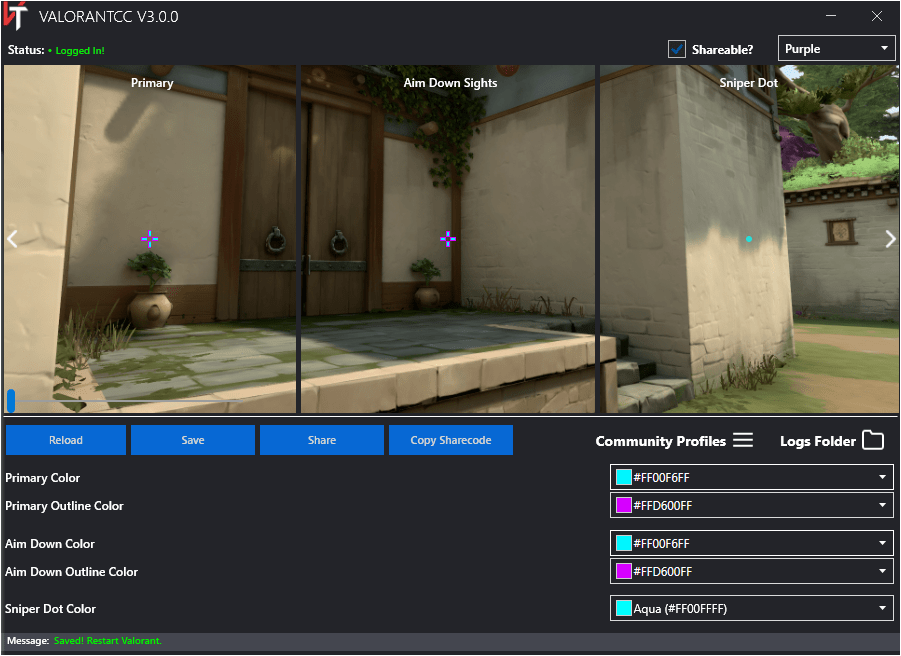This screenshot has width=901, height=656.
Task: Click the Primary crosshair preview panel
Action: (150, 238)
